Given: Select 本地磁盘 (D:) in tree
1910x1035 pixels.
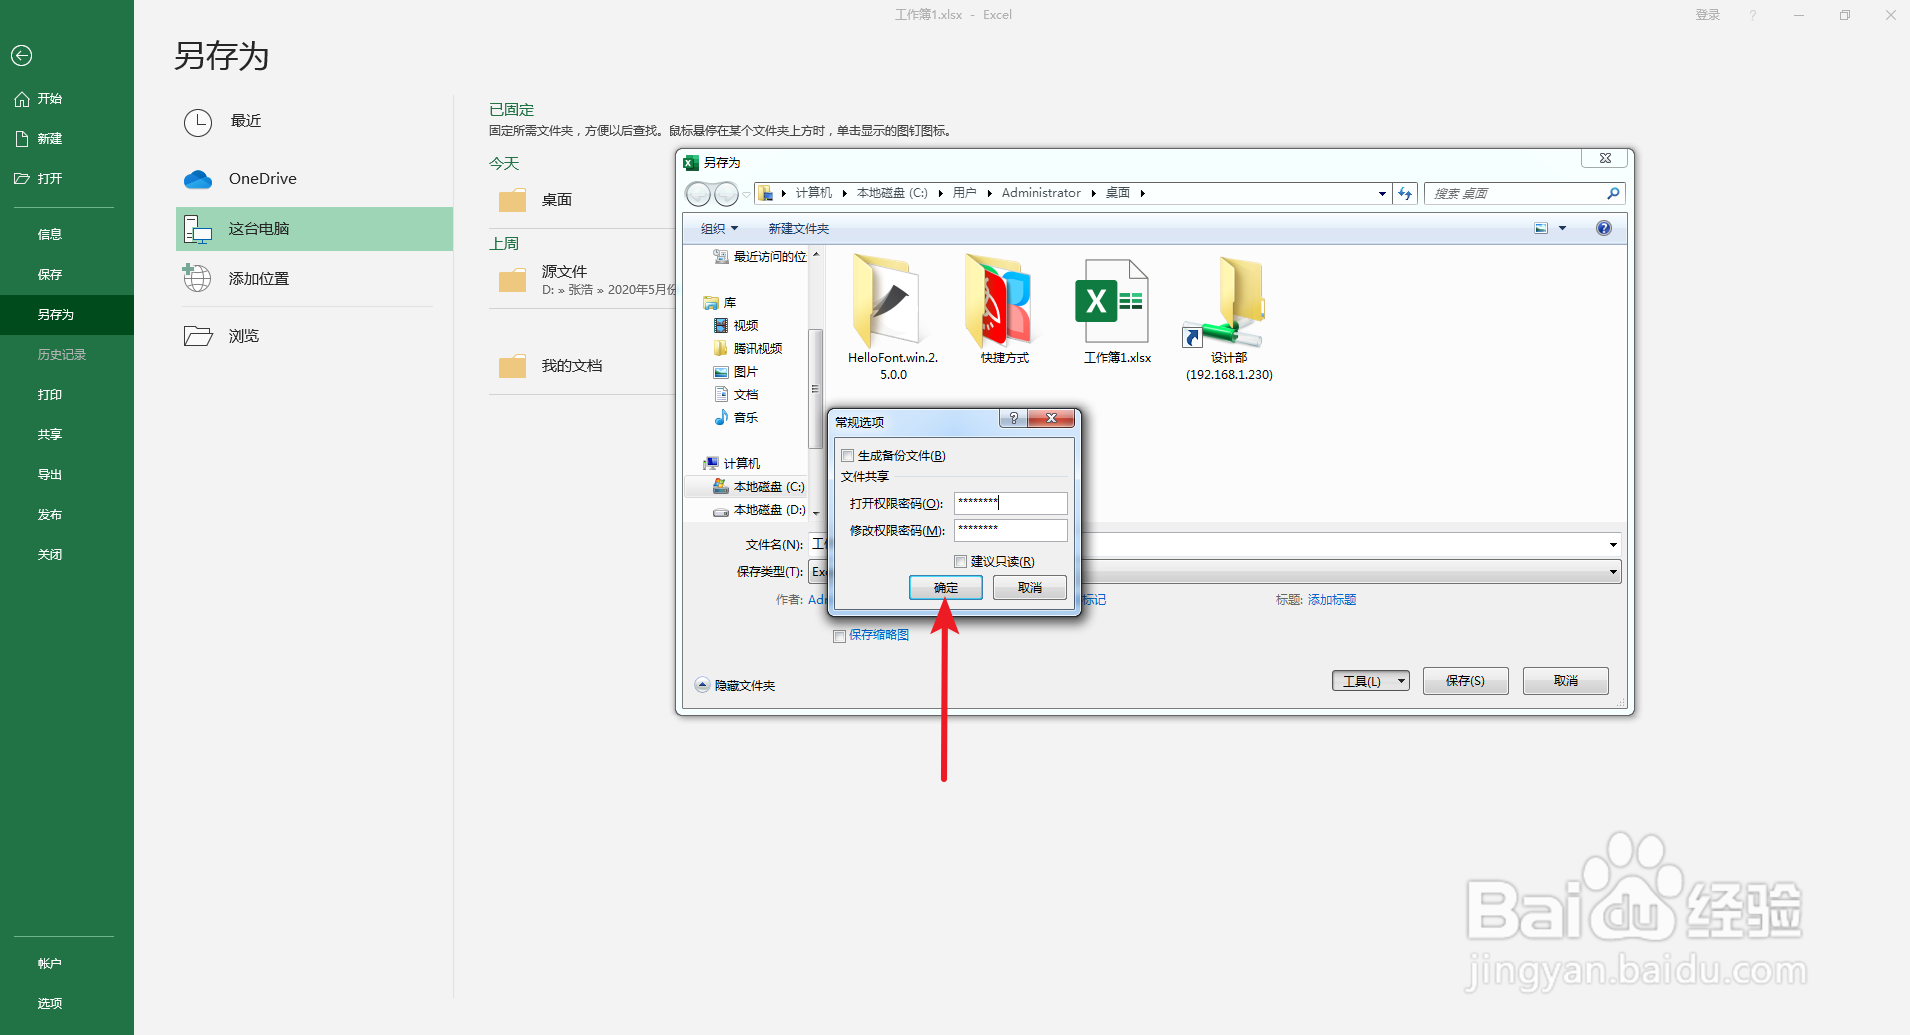Looking at the screenshot, I should coord(758,510).
